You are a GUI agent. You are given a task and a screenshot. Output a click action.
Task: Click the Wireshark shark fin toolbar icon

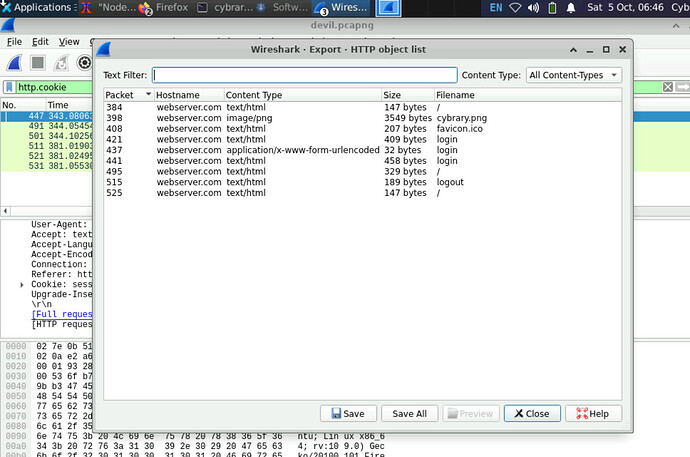tap(15, 63)
